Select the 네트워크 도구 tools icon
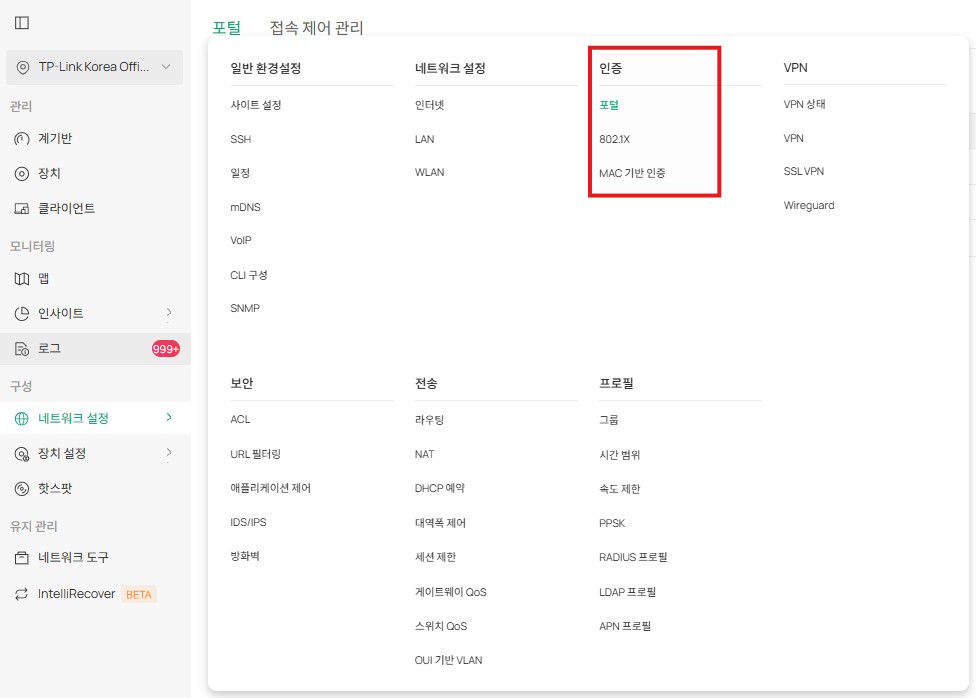976x698 pixels. pyautogui.click(x=22, y=559)
